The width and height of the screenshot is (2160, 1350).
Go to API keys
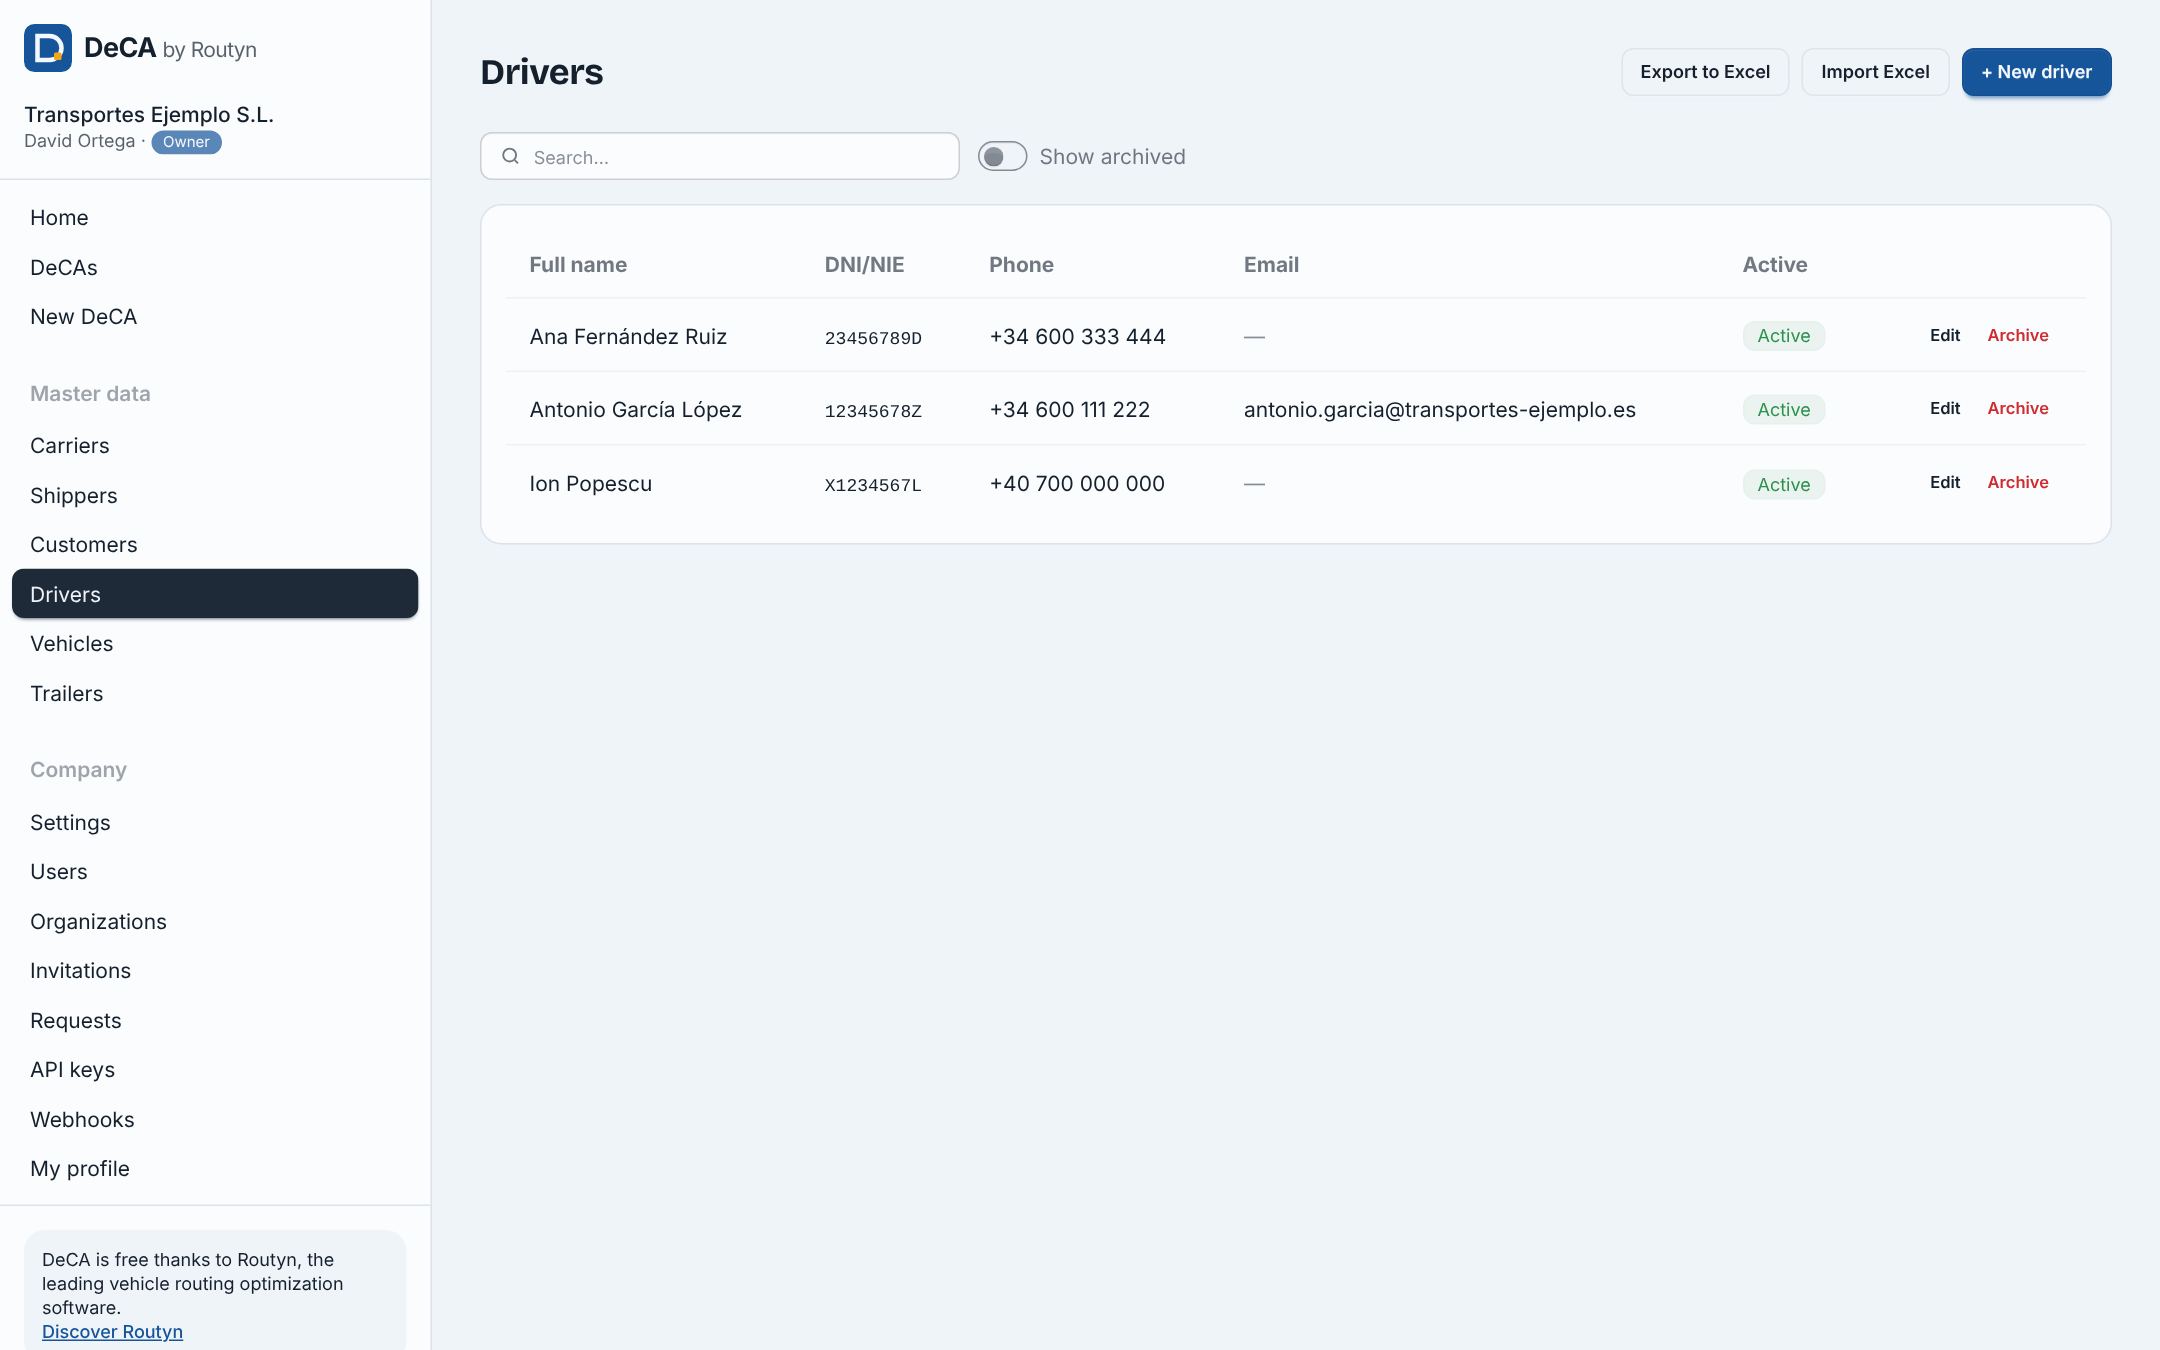pos(215,1070)
